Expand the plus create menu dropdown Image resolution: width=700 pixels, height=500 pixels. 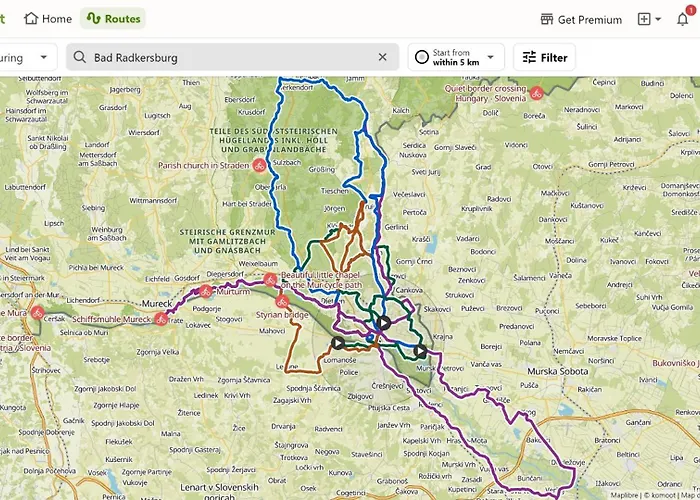pyautogui.click(x=649, y=19)
